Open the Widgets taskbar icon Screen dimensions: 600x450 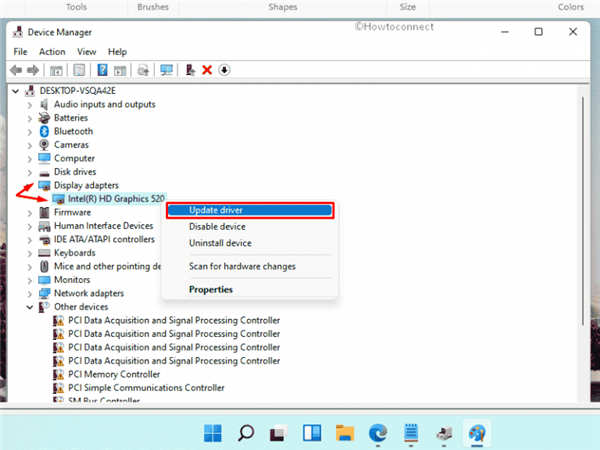point(312,433)
